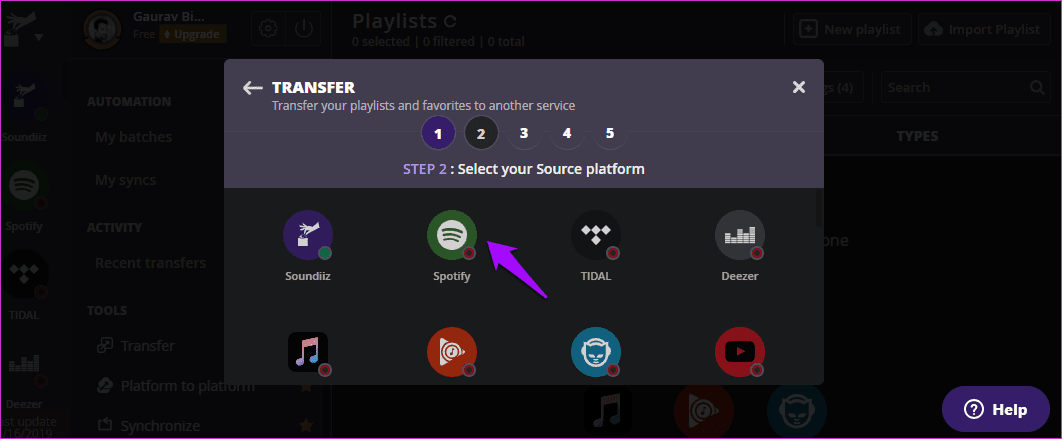1062x439 pixels.
Task: Jump to step 2 in the stepper
Action: (x=481, y=133)
